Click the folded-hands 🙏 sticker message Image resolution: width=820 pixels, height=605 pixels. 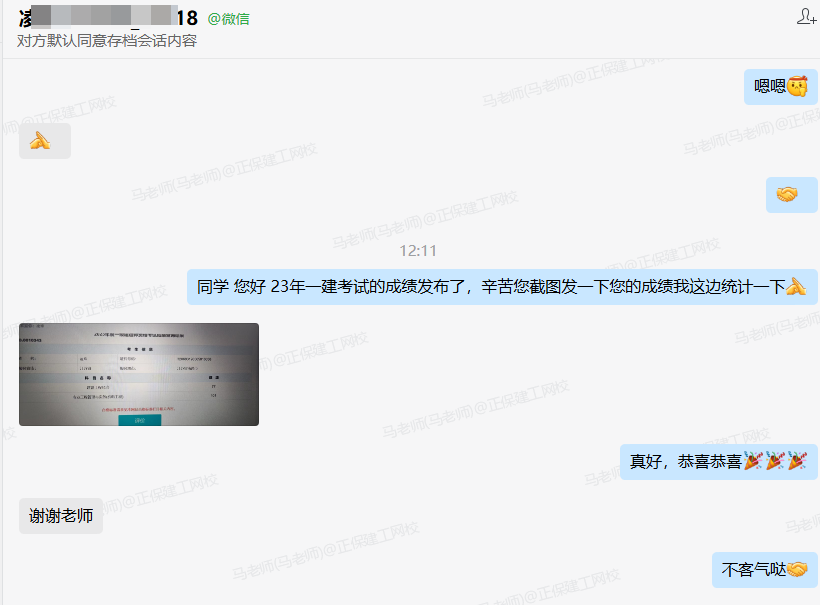[44, 140]
